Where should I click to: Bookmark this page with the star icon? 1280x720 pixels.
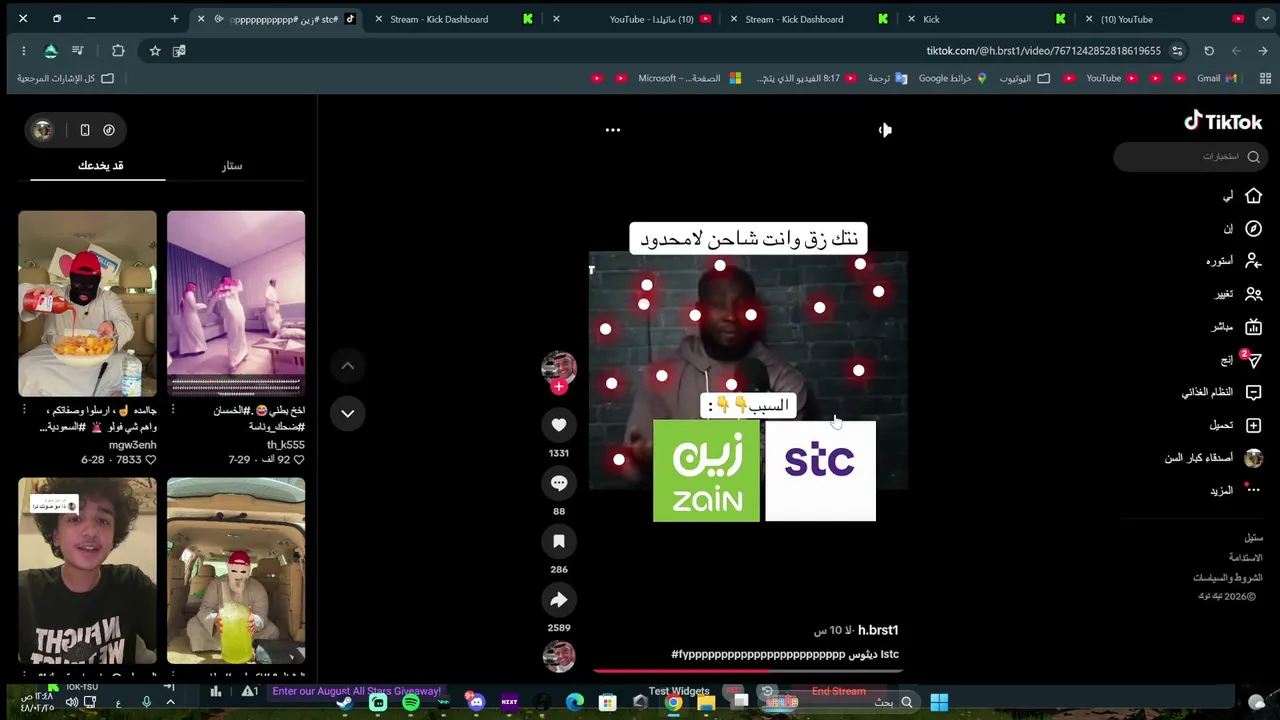pyautogui.click(x=155, y=51)
